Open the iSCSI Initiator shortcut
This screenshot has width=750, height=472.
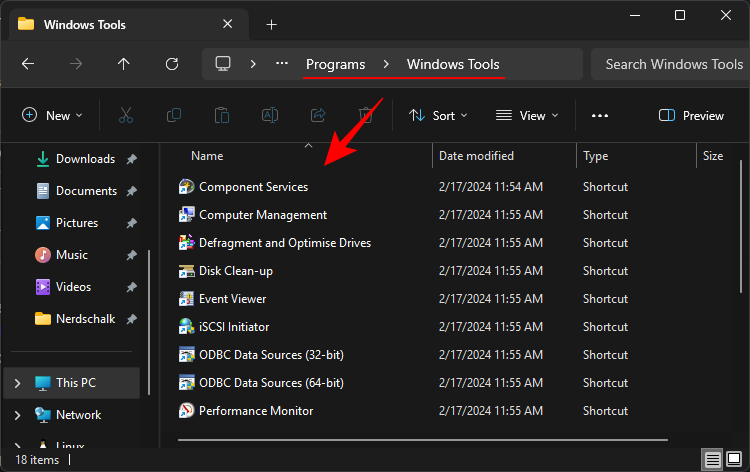click(x=233, y=327)
